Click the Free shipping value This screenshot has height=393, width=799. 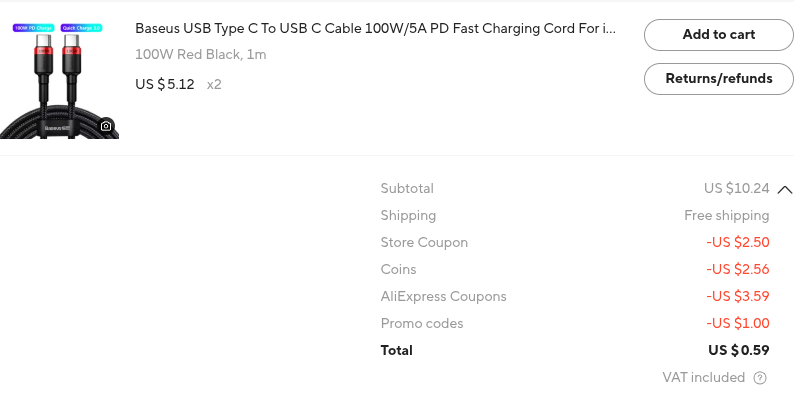click(x=727, y=215)
